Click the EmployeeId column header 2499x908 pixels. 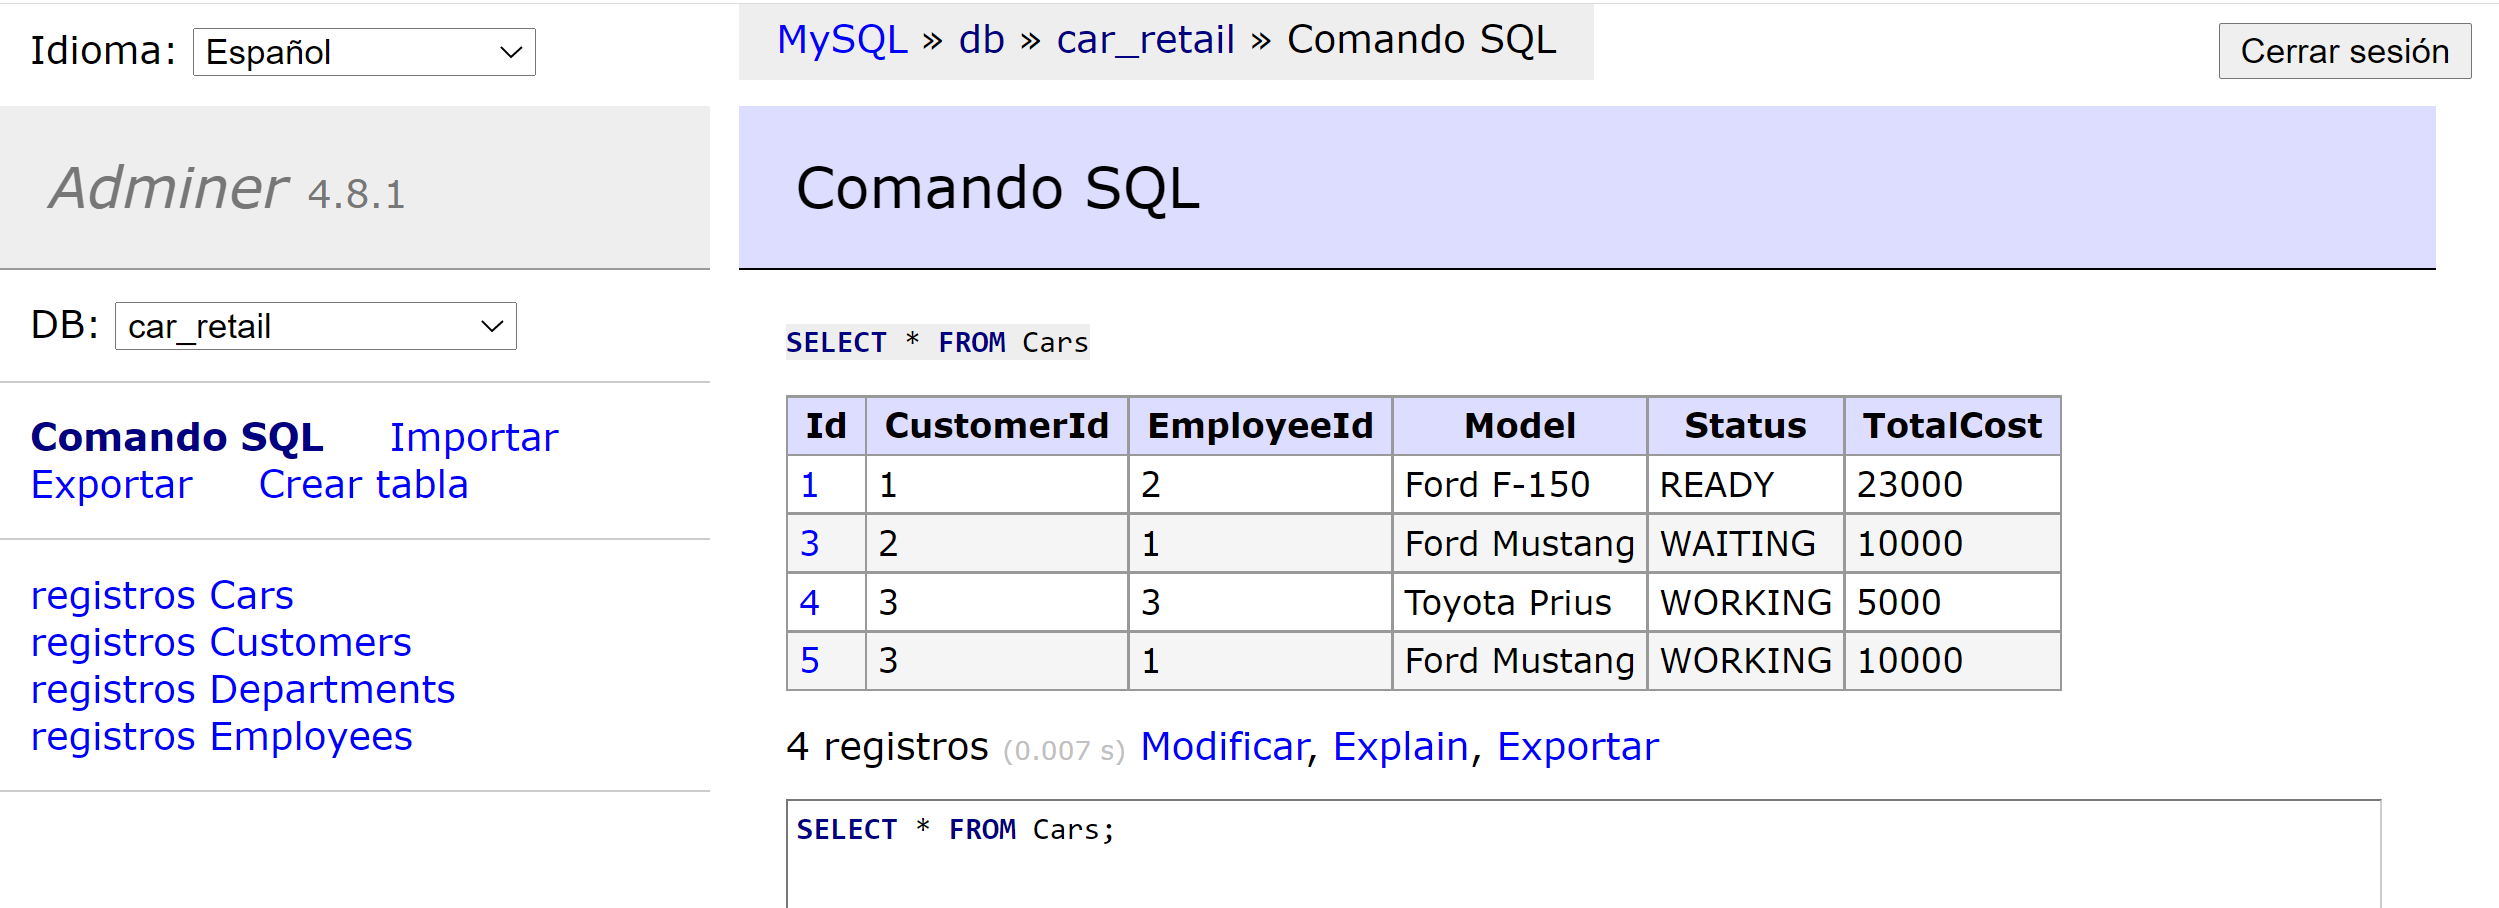click(1260, 426)
